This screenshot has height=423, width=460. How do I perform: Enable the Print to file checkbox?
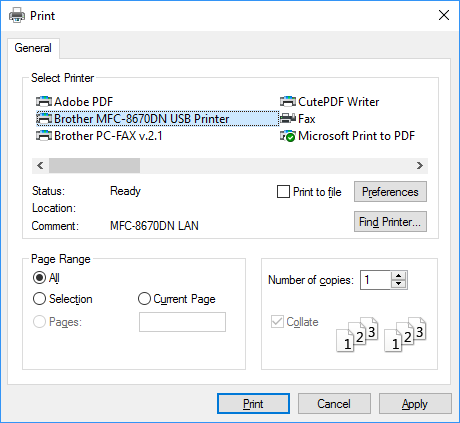tap(283, 192)
